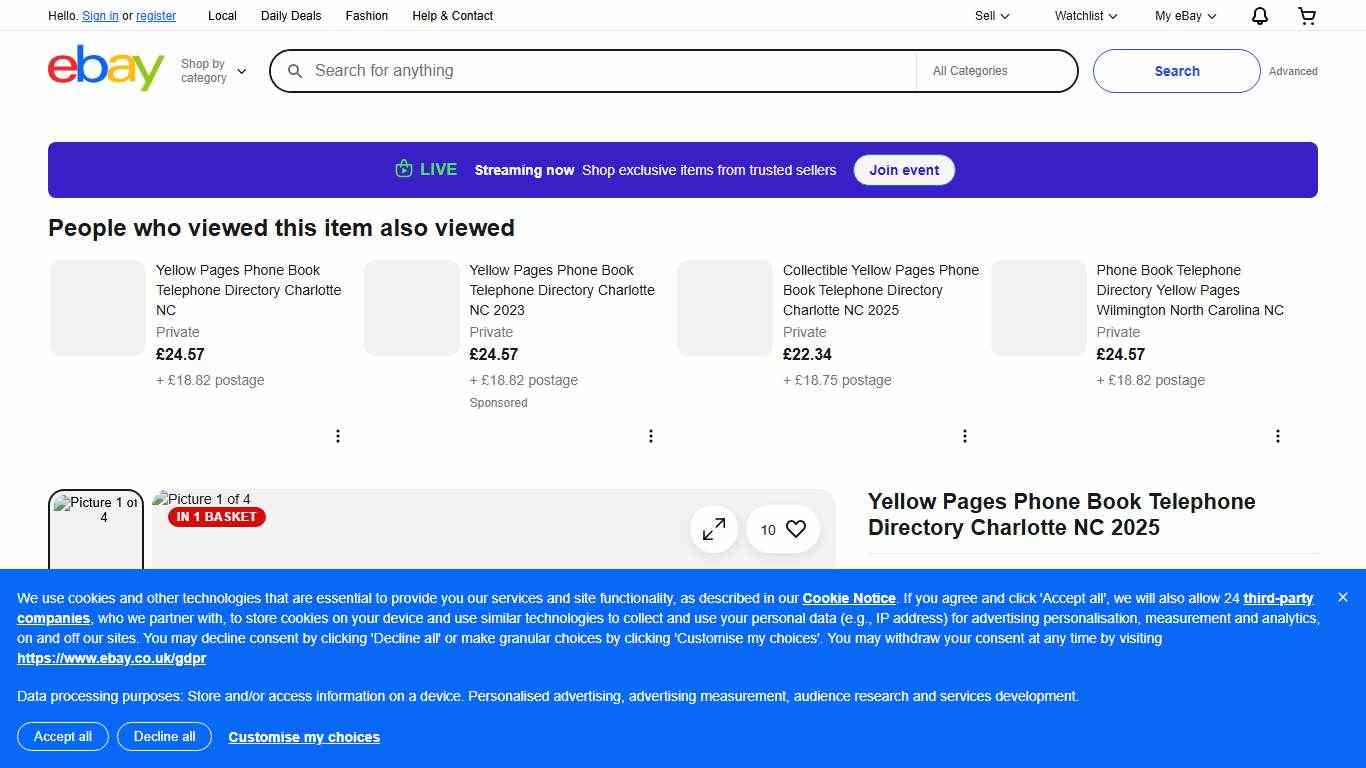
Task: Click the magnifying glass search icon
Action: click(295, 71)
